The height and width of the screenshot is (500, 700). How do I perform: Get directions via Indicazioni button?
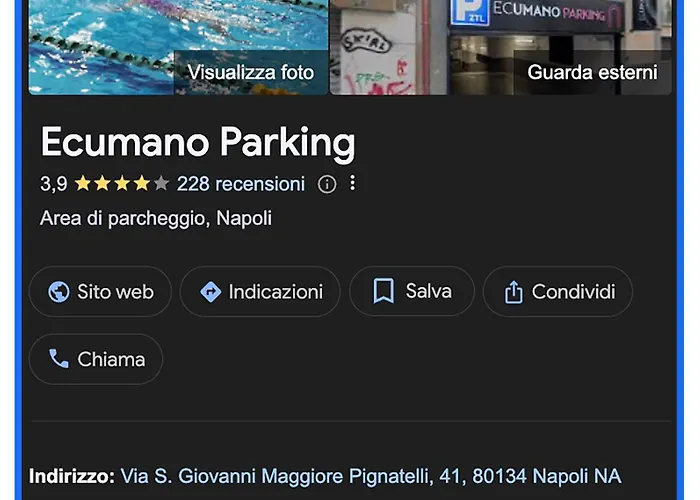(260, 292)
